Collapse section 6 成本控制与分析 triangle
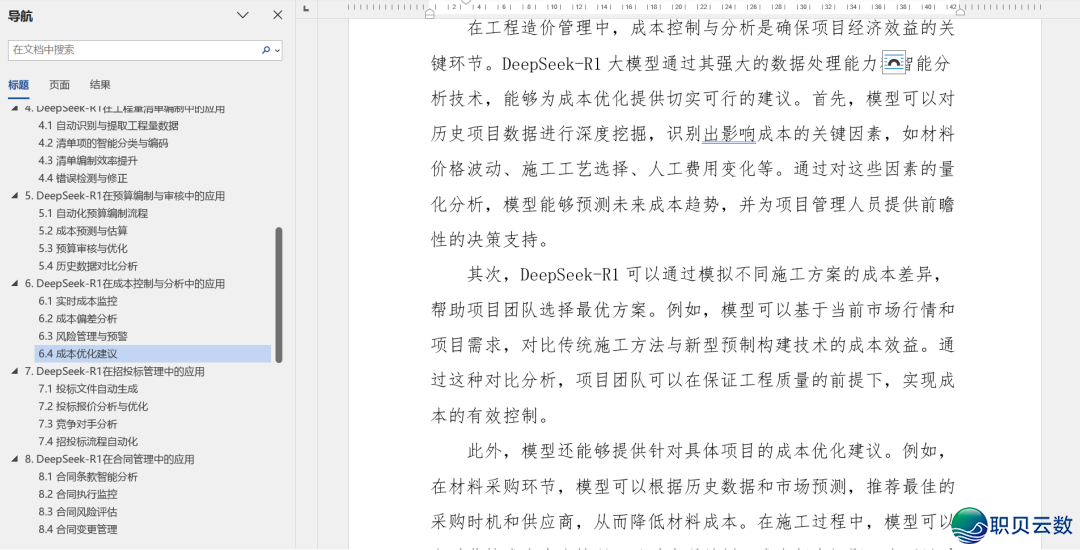Viewport: 1080px width, 550px height. point(15,283)
